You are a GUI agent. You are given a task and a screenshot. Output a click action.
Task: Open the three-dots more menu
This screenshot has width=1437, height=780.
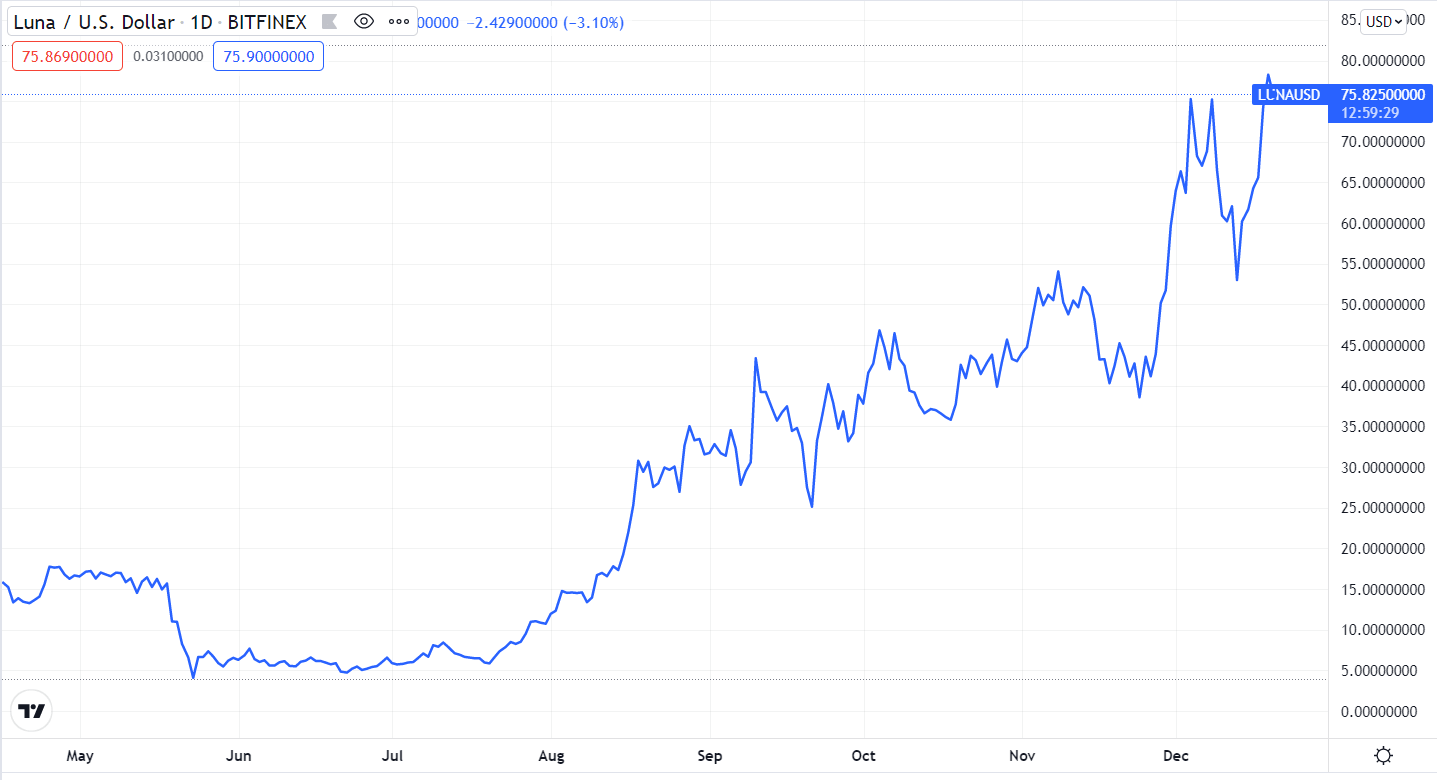tap(398, 21)
